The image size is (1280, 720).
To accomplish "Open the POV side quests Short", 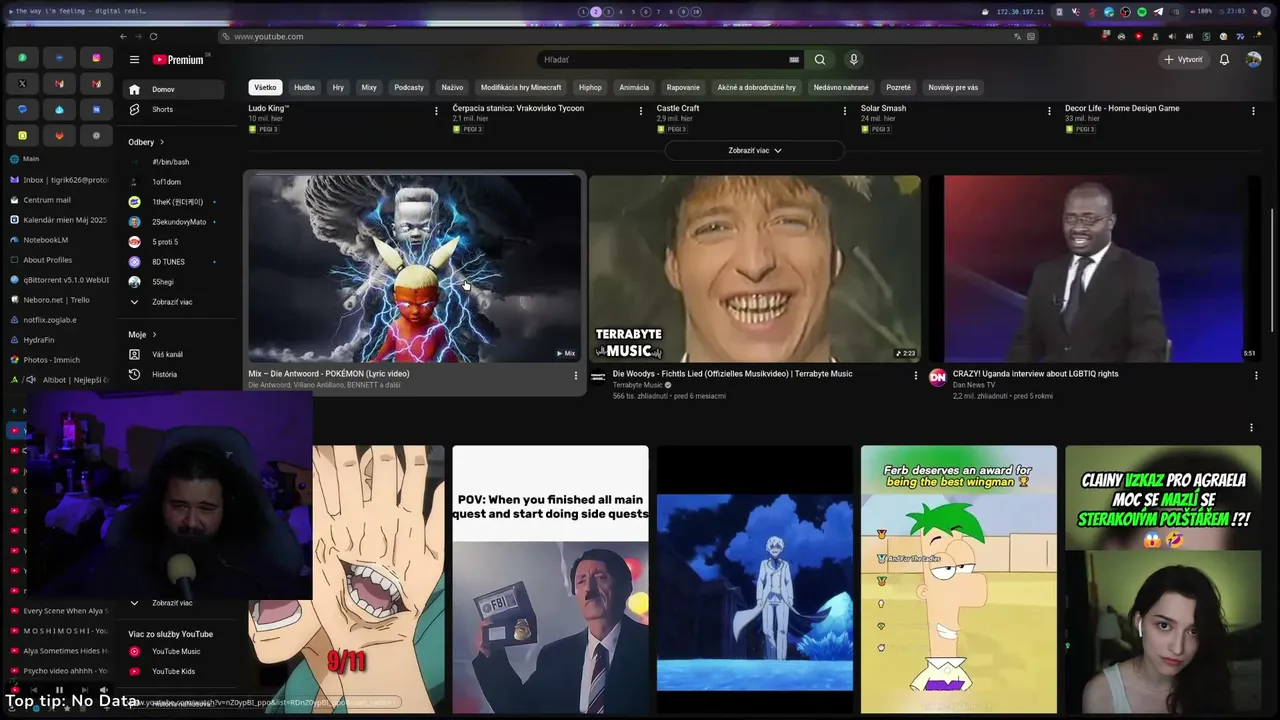I will 550,580.
